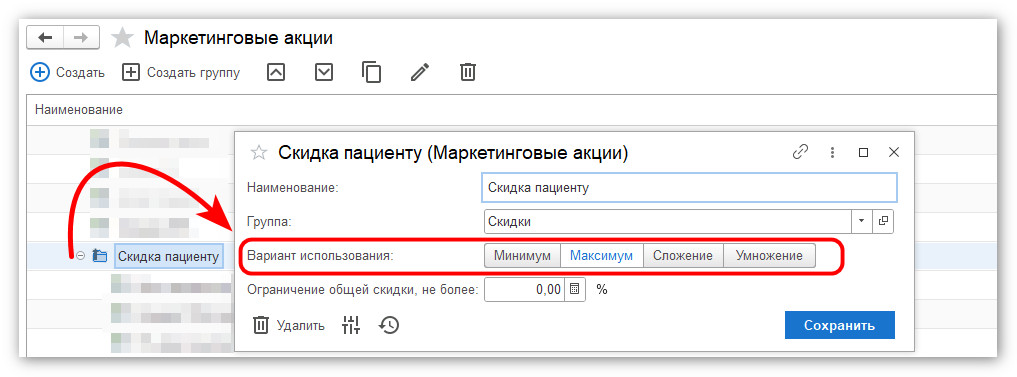
Task: Go forward with the right arrow button
Action: [x=81, y=38]
